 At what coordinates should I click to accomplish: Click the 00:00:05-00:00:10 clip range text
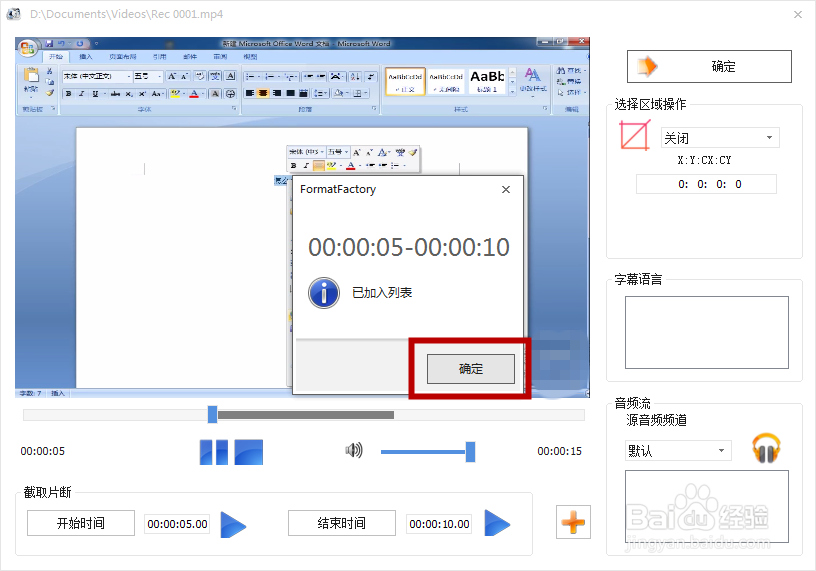click(409, 247)
